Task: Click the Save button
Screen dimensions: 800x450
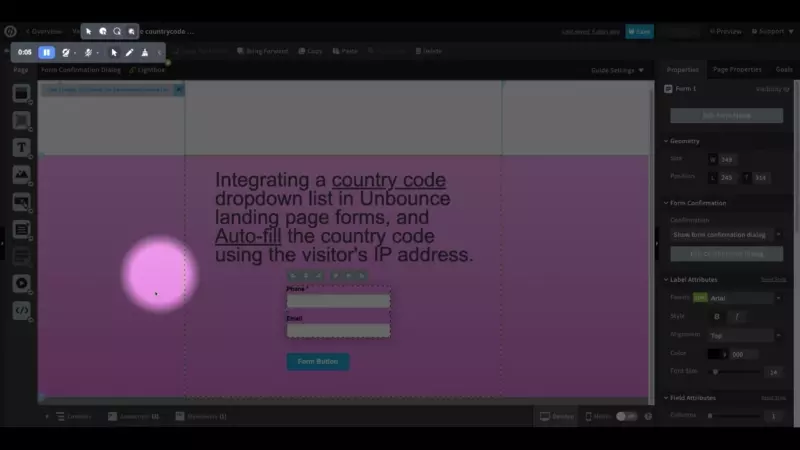Action: pyautogui.click(x=639, y=32)
